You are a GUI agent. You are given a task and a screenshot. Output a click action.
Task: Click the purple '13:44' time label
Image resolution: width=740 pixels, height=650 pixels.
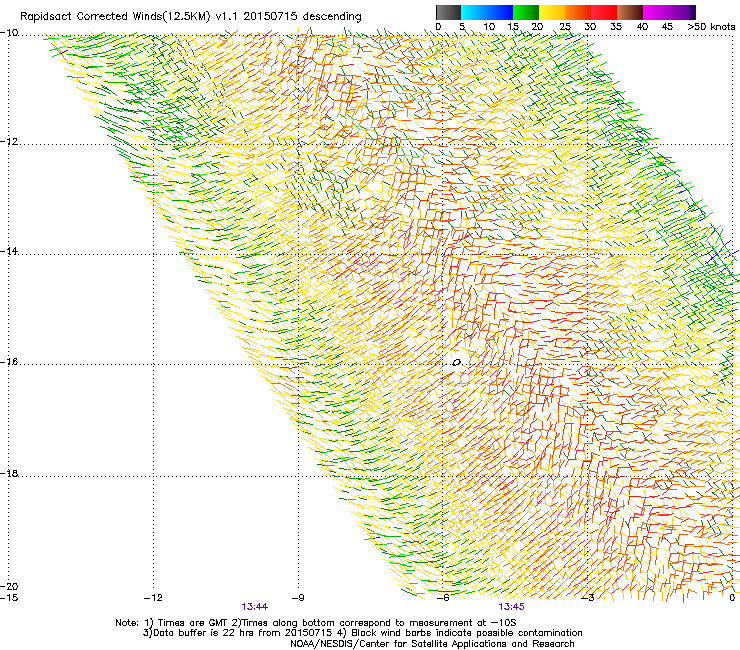coord(254,607)
